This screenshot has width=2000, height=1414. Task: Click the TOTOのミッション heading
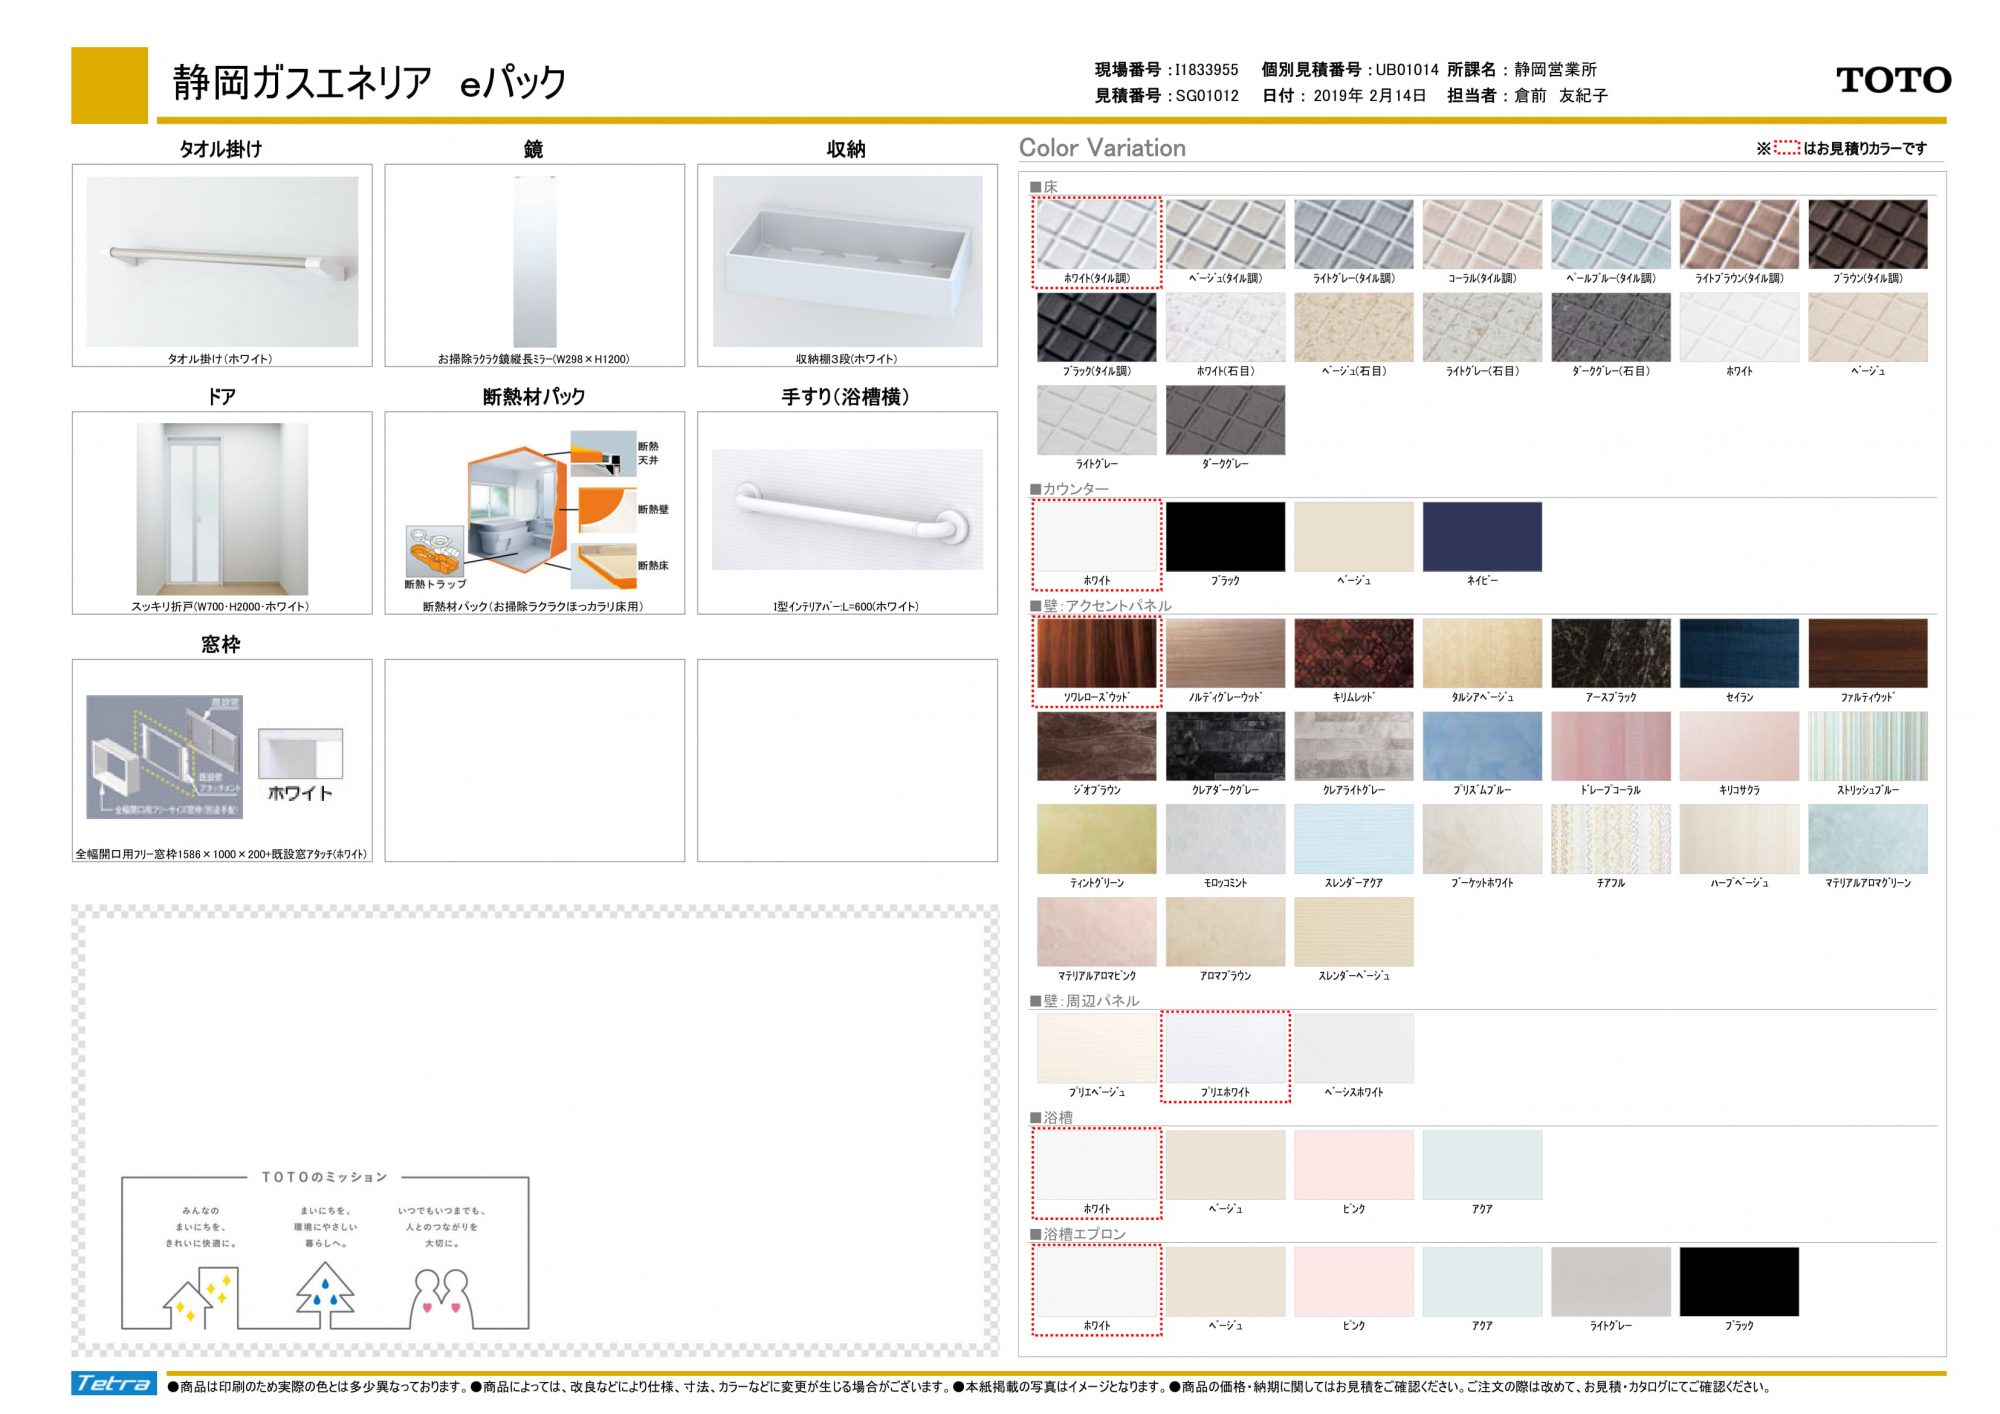324,1177
